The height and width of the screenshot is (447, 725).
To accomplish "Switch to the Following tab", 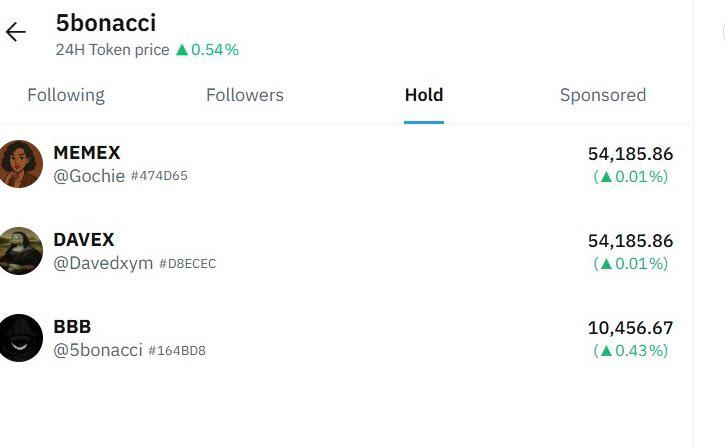I will pyautogui.click(x=66, y=95).
